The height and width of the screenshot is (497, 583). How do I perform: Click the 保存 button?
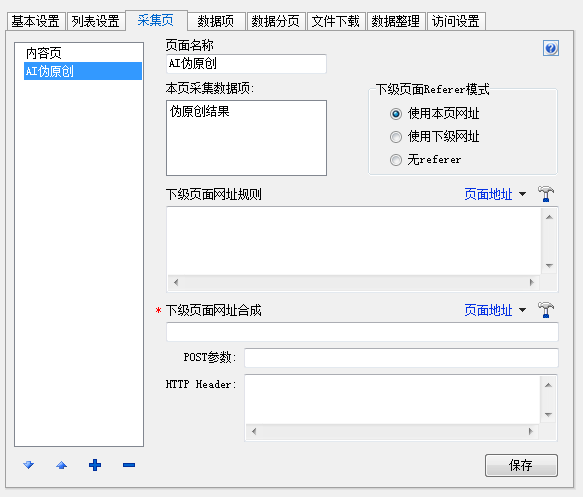[521, 465]
